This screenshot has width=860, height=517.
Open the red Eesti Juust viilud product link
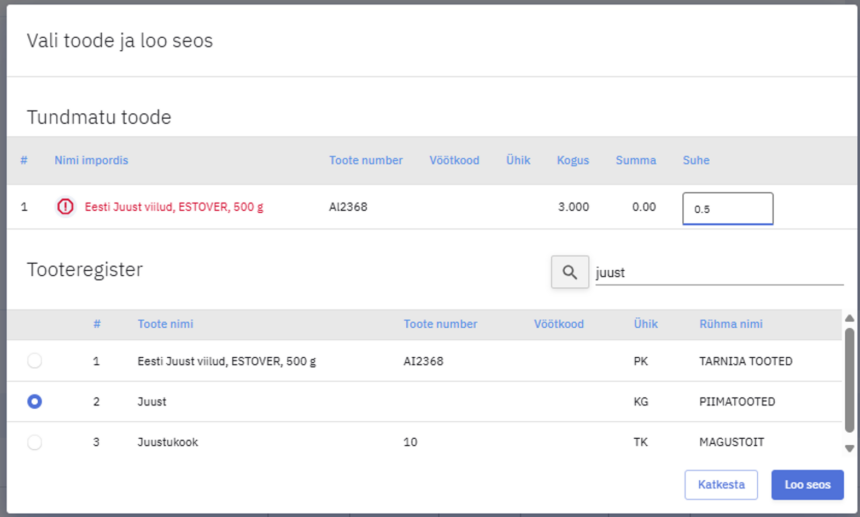point(174,207)
